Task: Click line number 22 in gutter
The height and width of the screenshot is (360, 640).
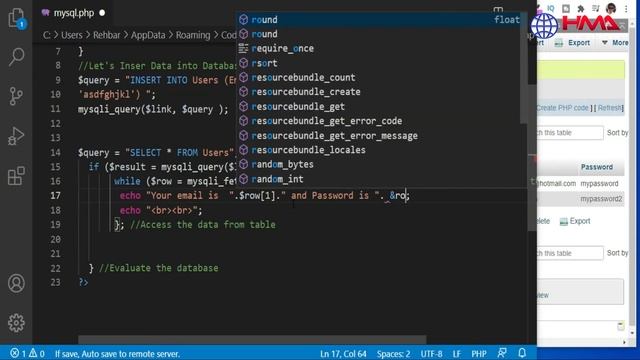Action: coord(56,268)
